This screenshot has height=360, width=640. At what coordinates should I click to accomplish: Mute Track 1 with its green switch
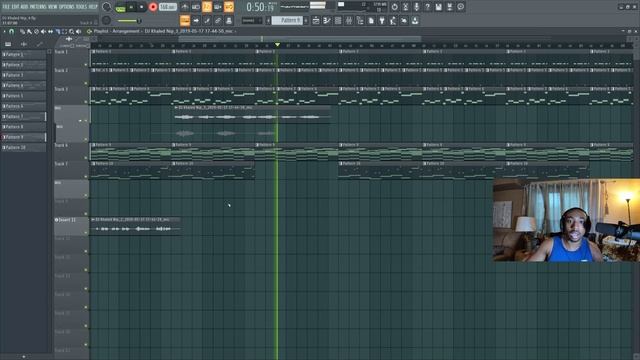(x=86, y=64)
